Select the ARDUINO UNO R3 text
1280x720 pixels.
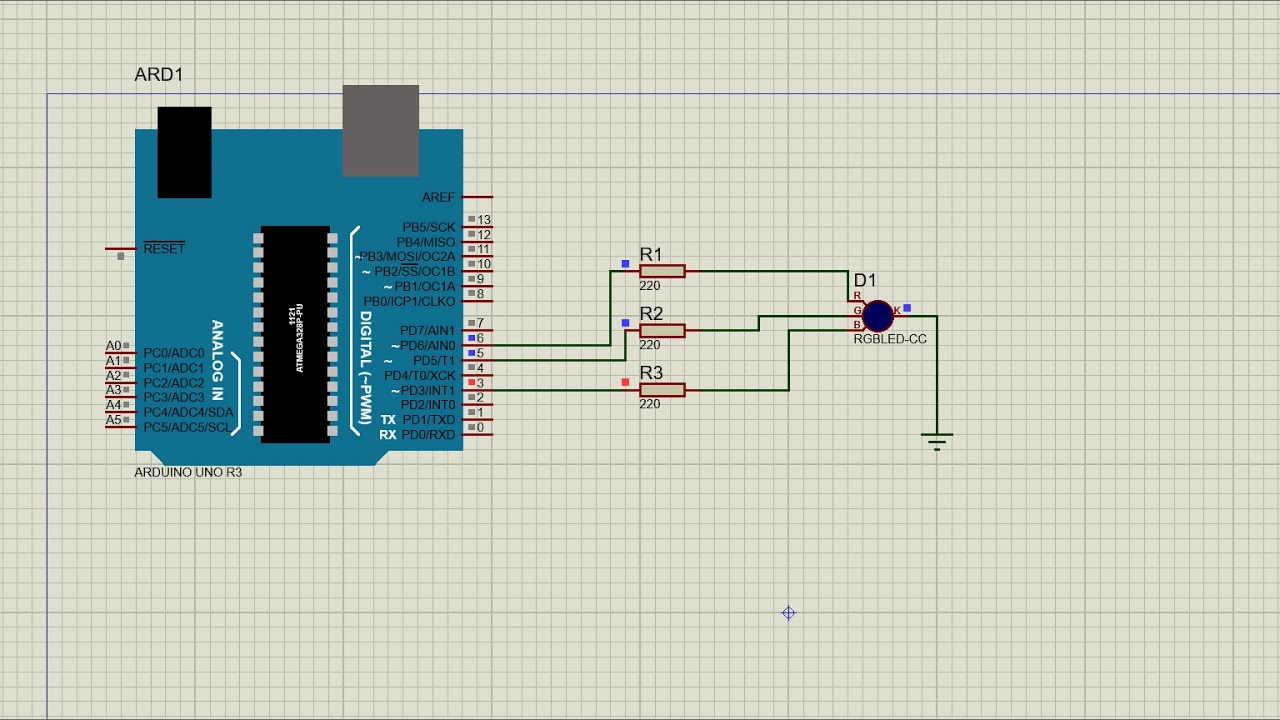click(x=188, y=472)
